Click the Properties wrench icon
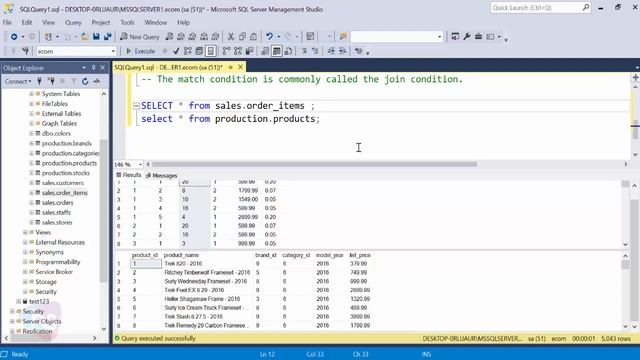The width and height of the screenshot is (640, 360). click(x=467, y=37)
